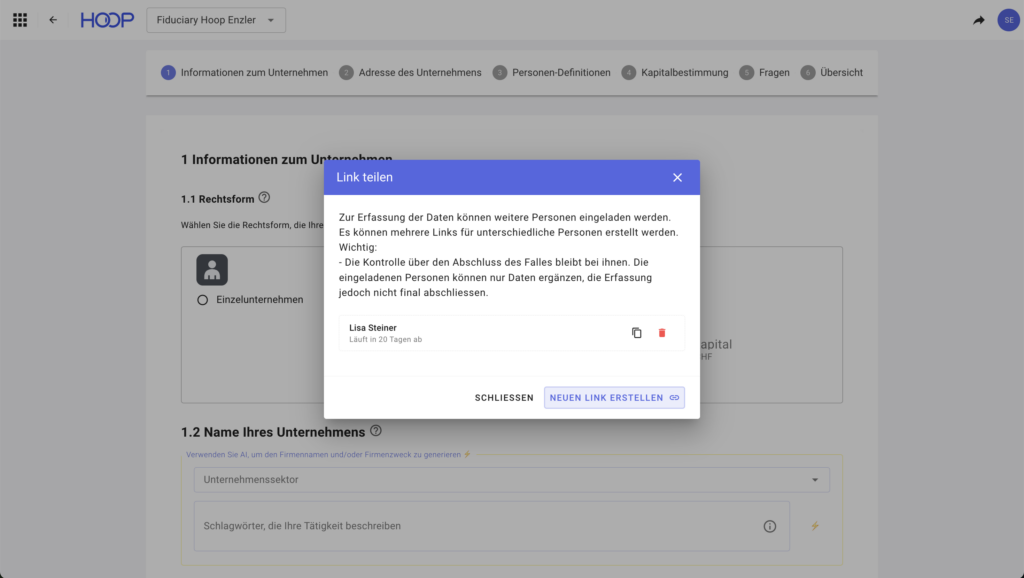This screenshot has height=578, width=1024.
Task: Show help for Name Ihres Unternehmens
Action: [x=376, y=431]
